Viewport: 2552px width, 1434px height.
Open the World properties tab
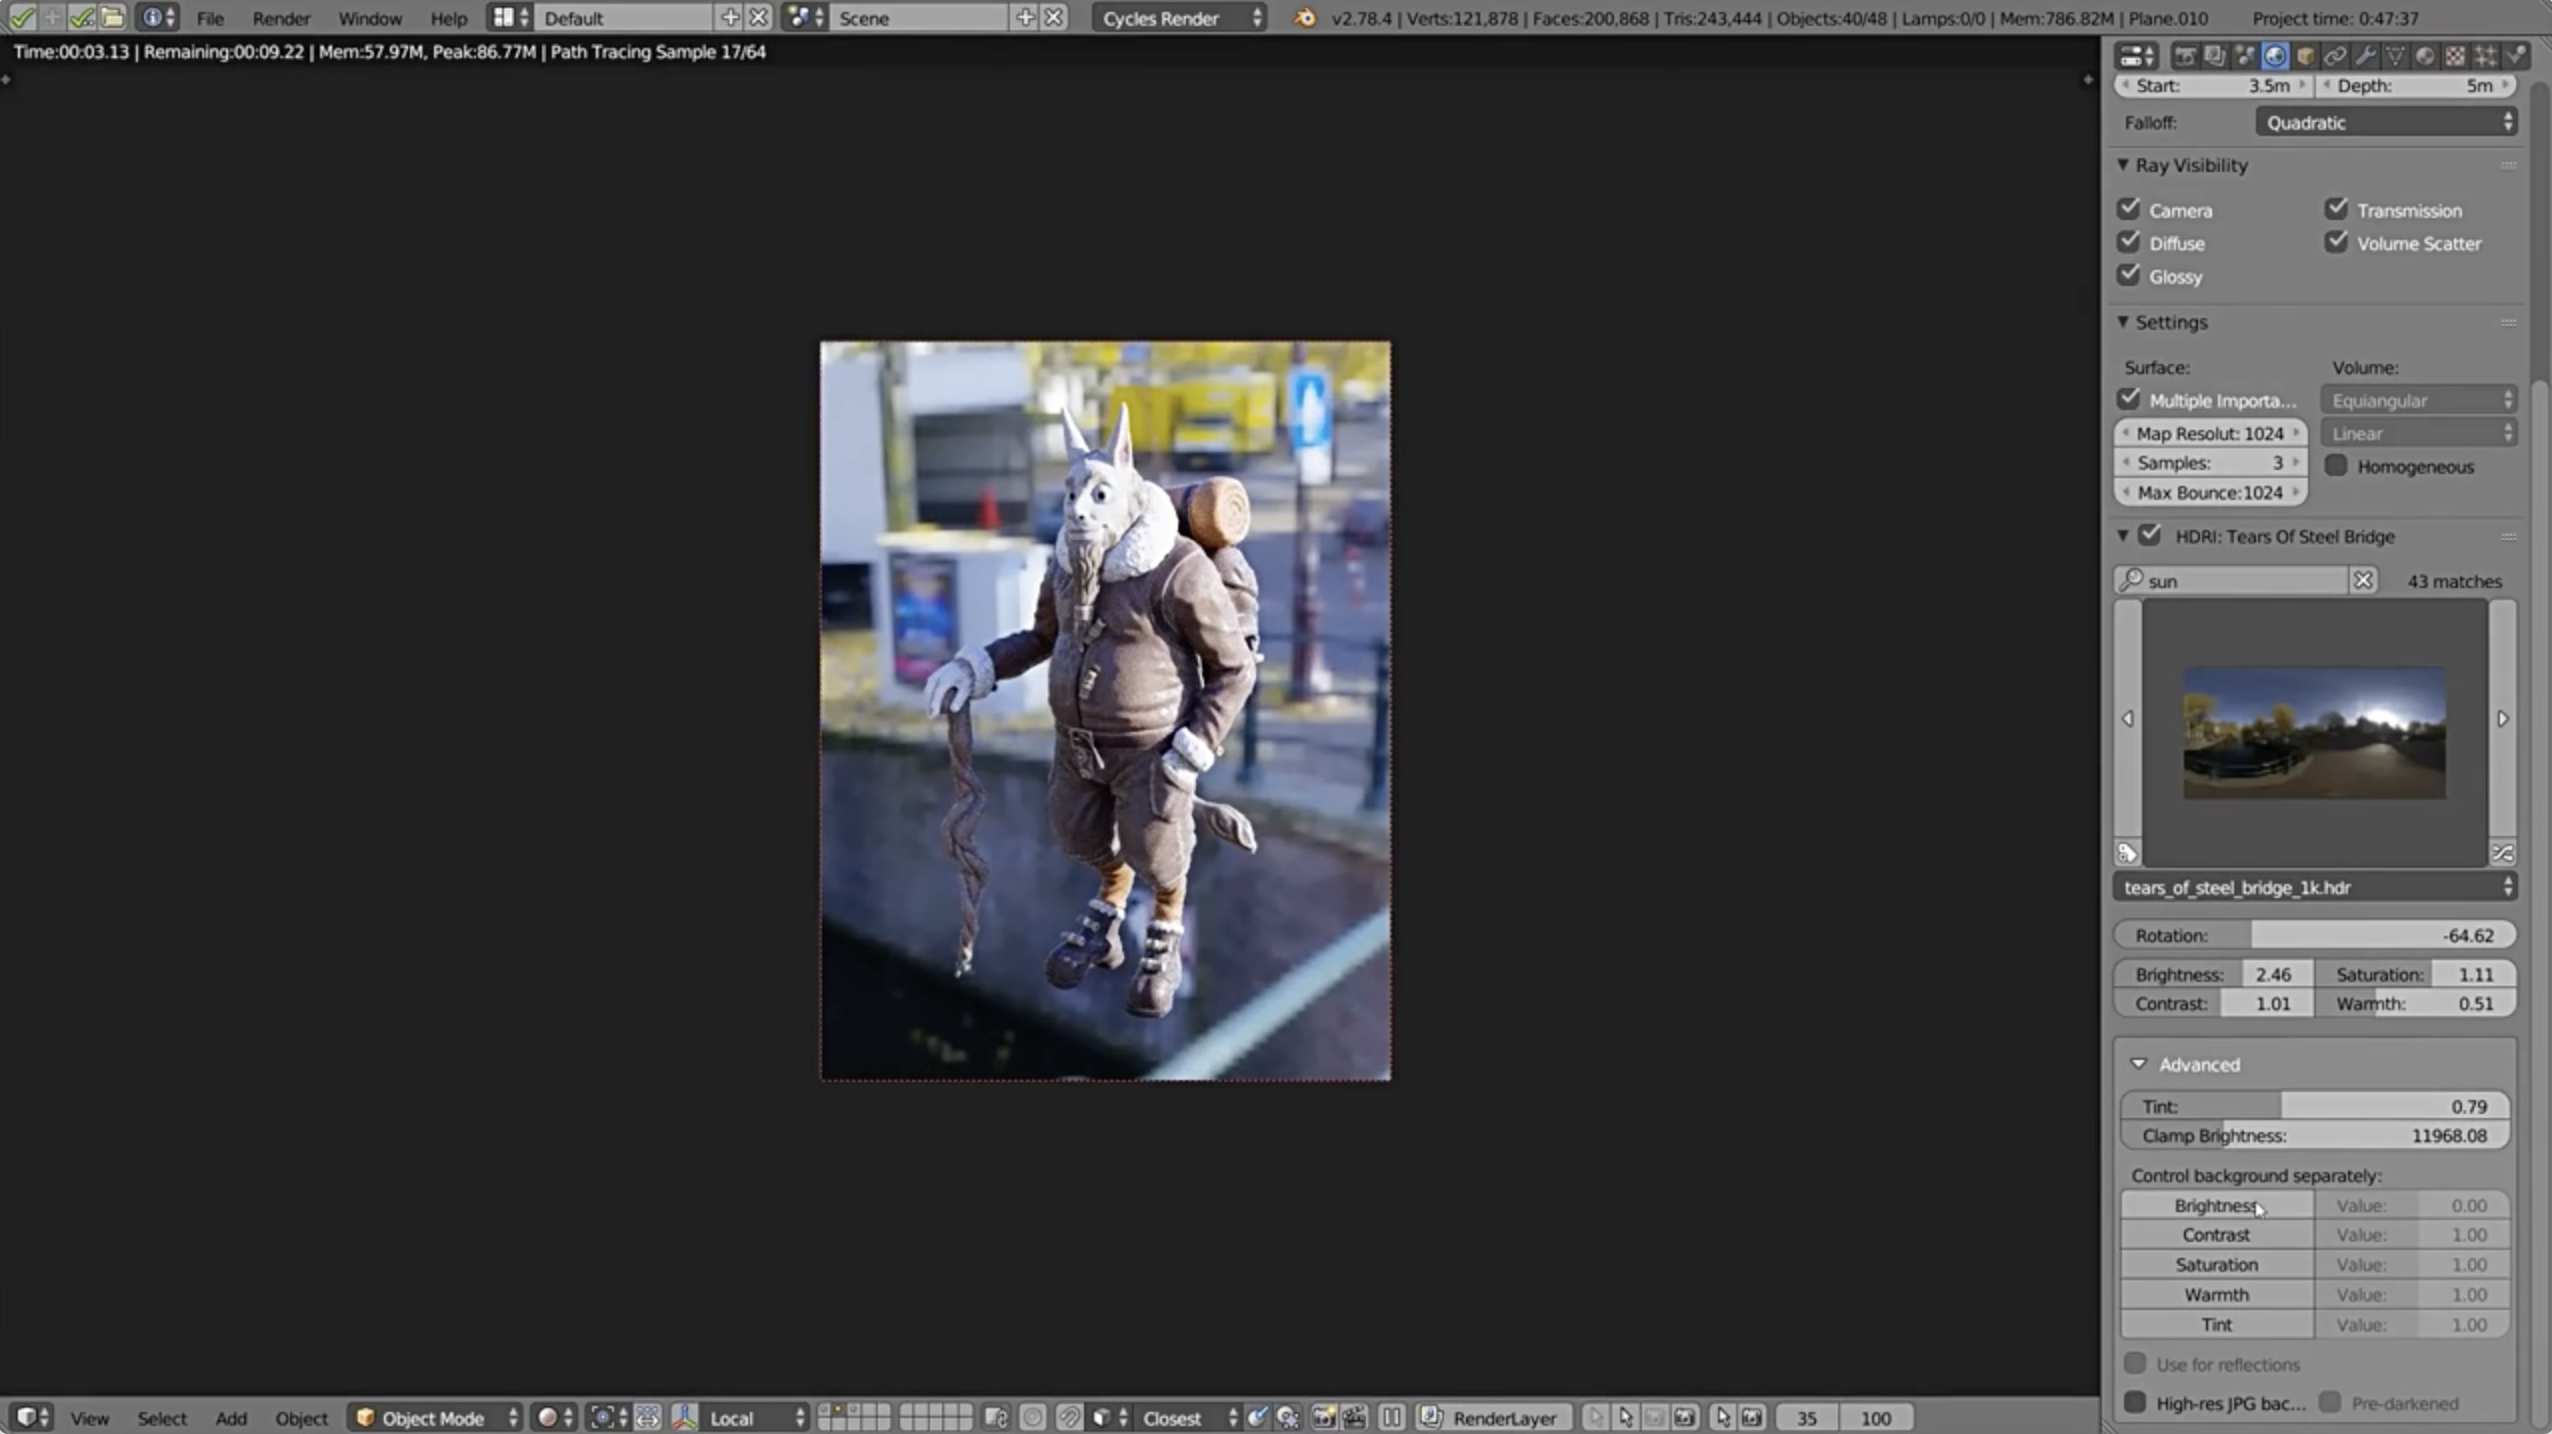2275,56
